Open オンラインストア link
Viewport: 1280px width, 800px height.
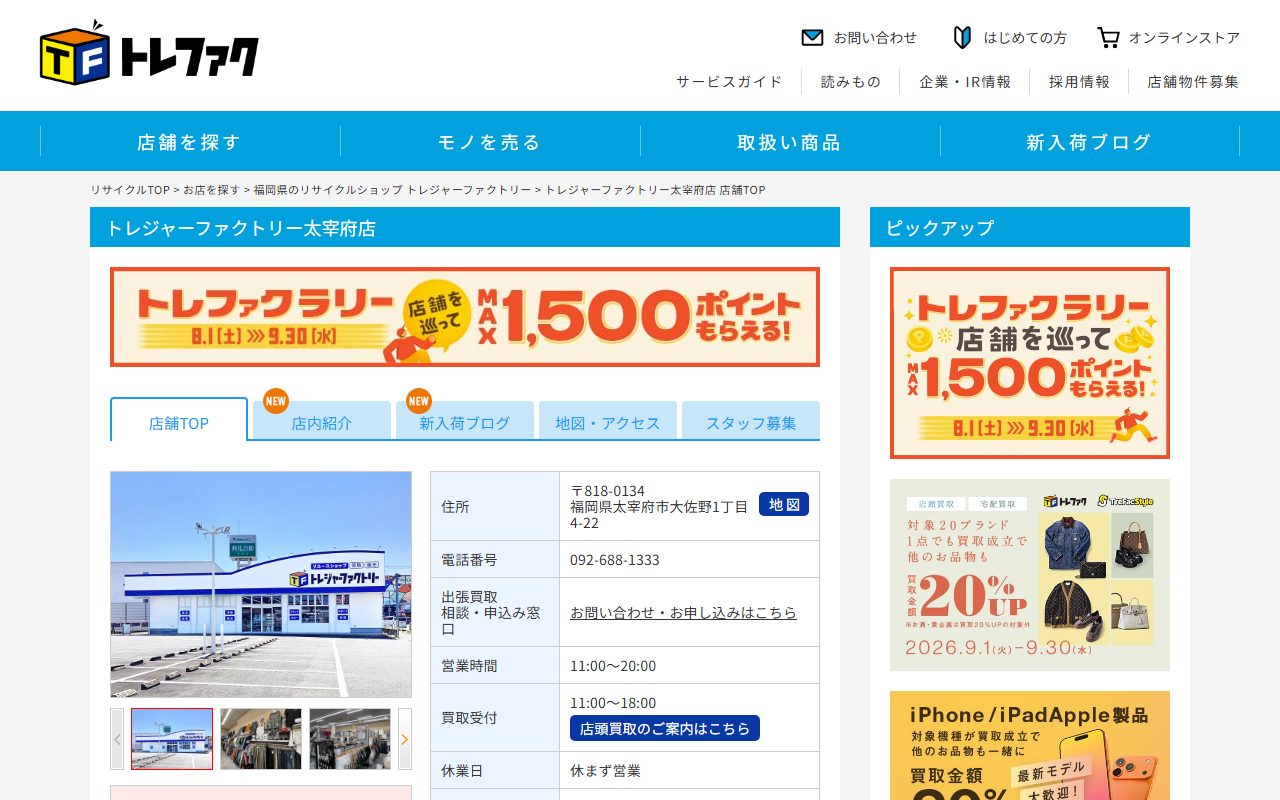point(1184,38)
